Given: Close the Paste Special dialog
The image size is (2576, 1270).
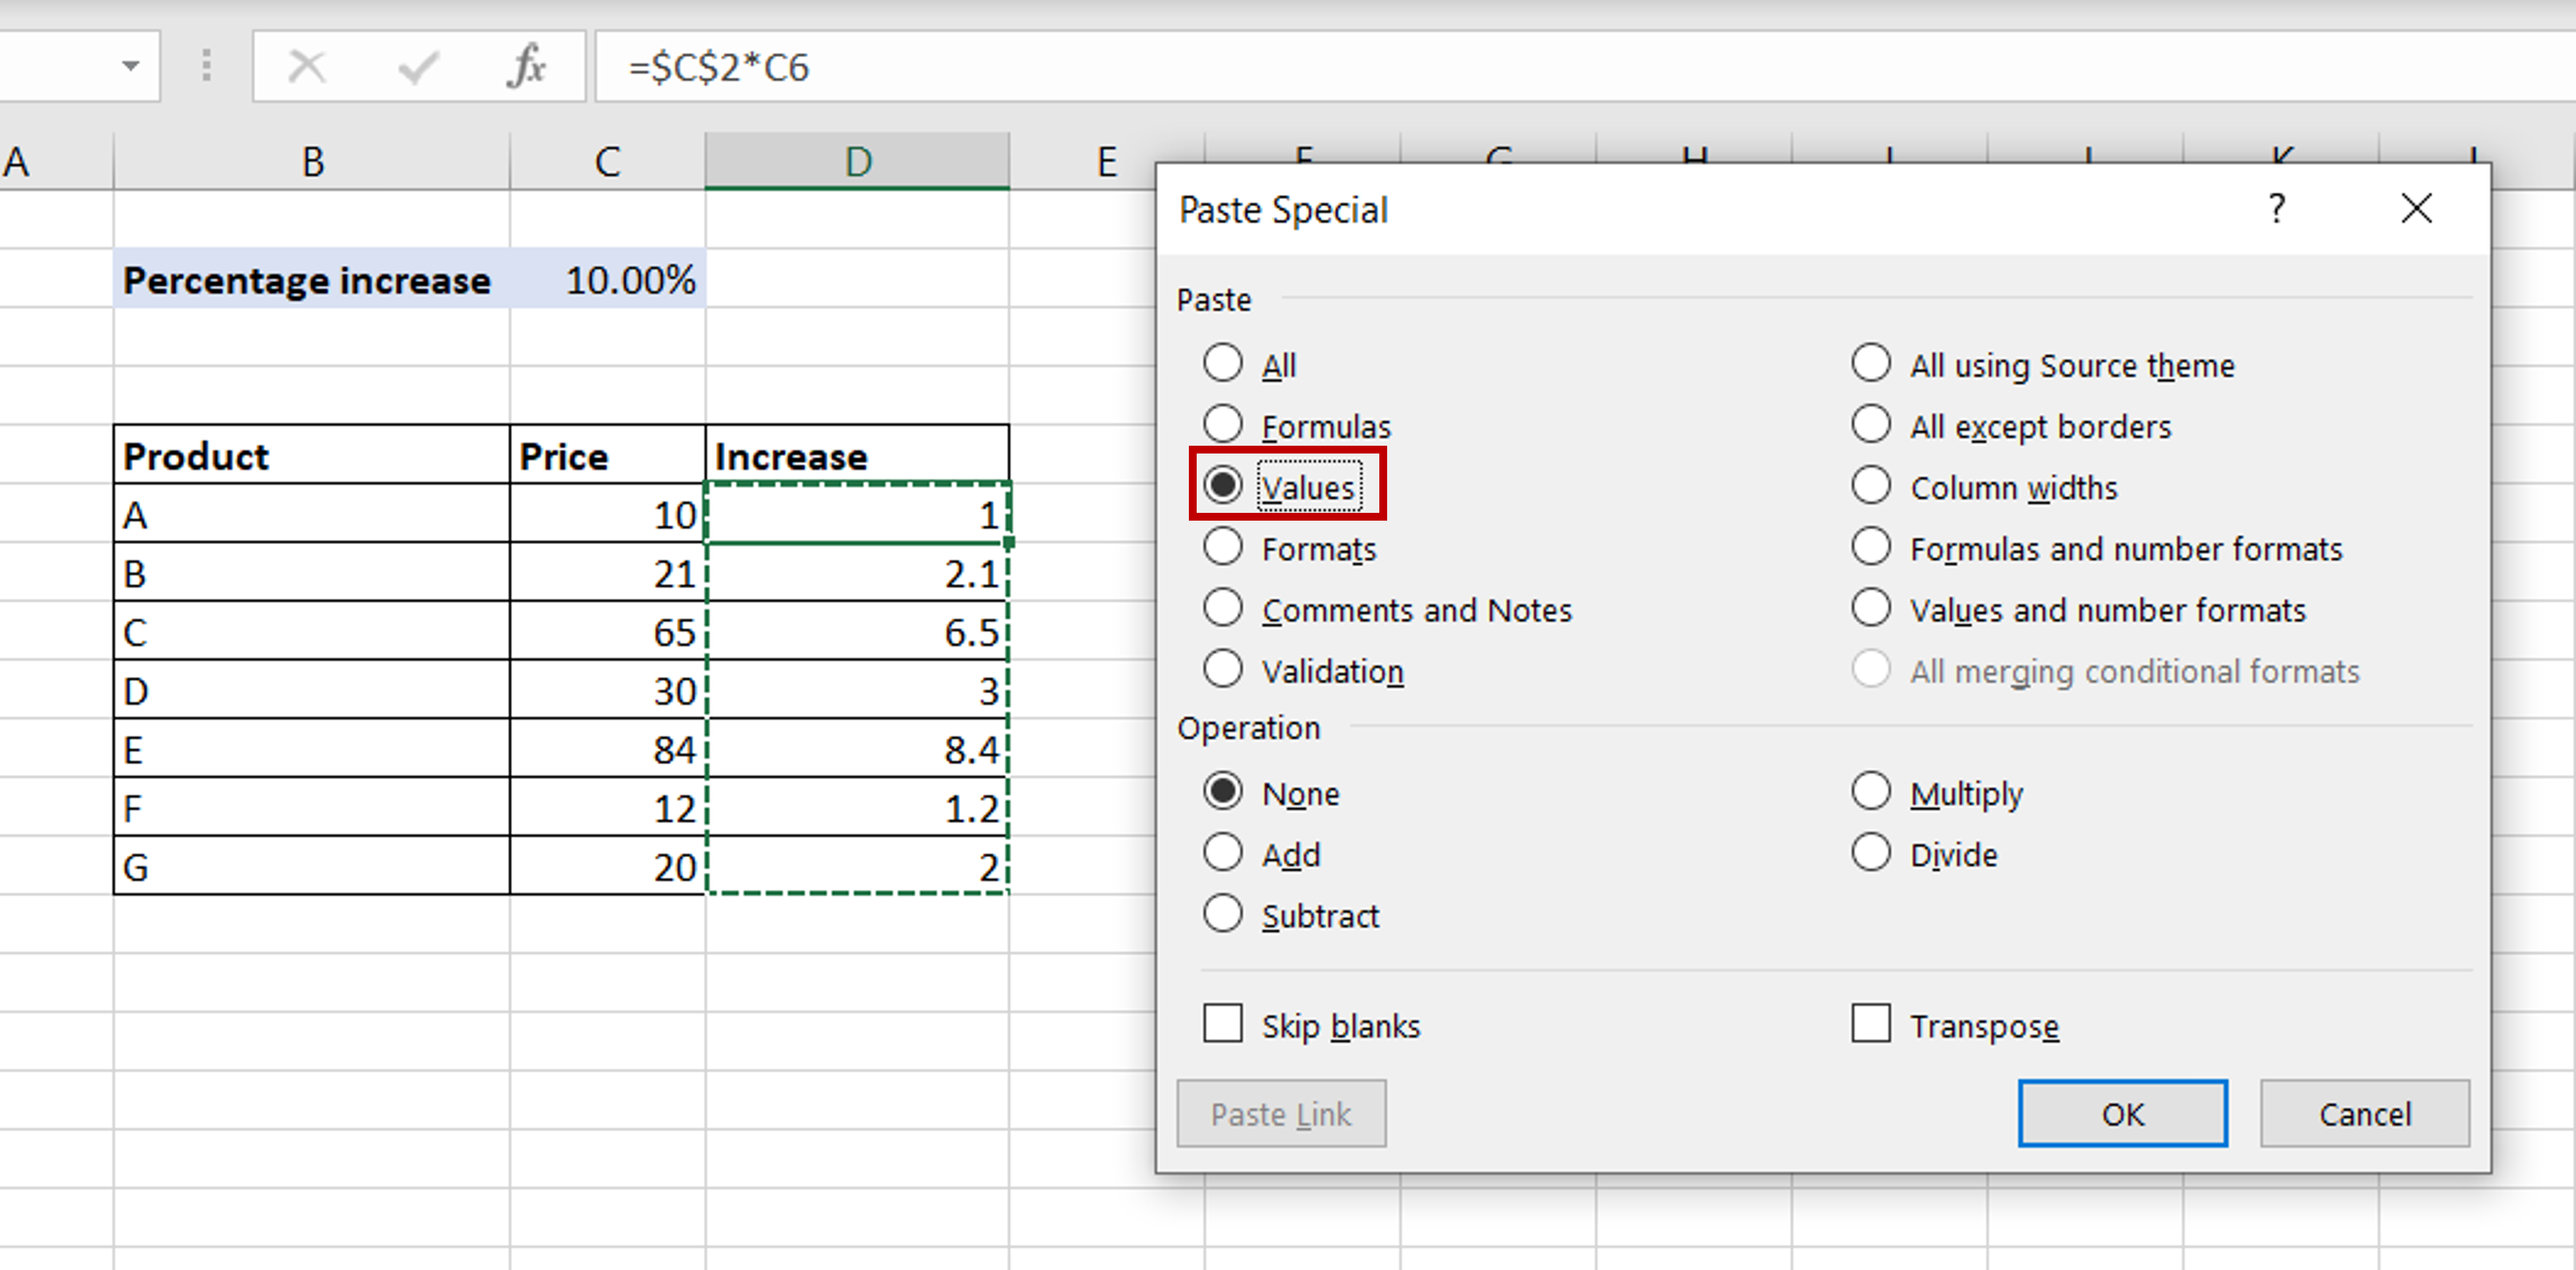Looking at the screenshot, I should tap(2416, 208).
